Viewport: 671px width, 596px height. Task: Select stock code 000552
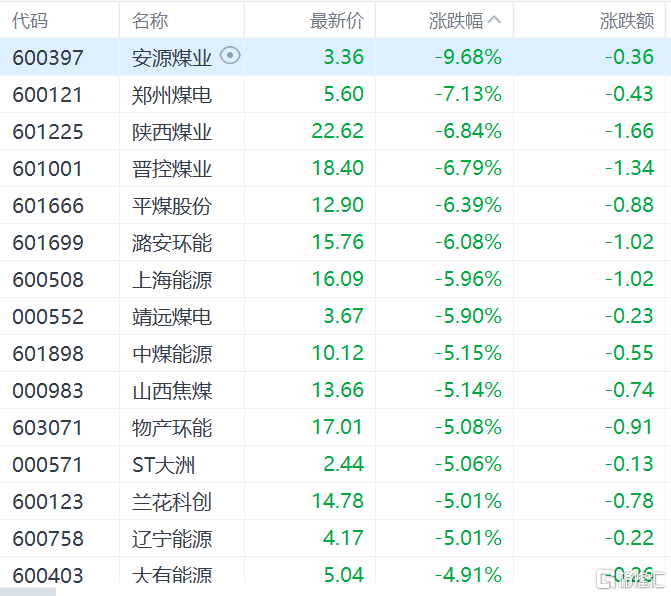48,317
